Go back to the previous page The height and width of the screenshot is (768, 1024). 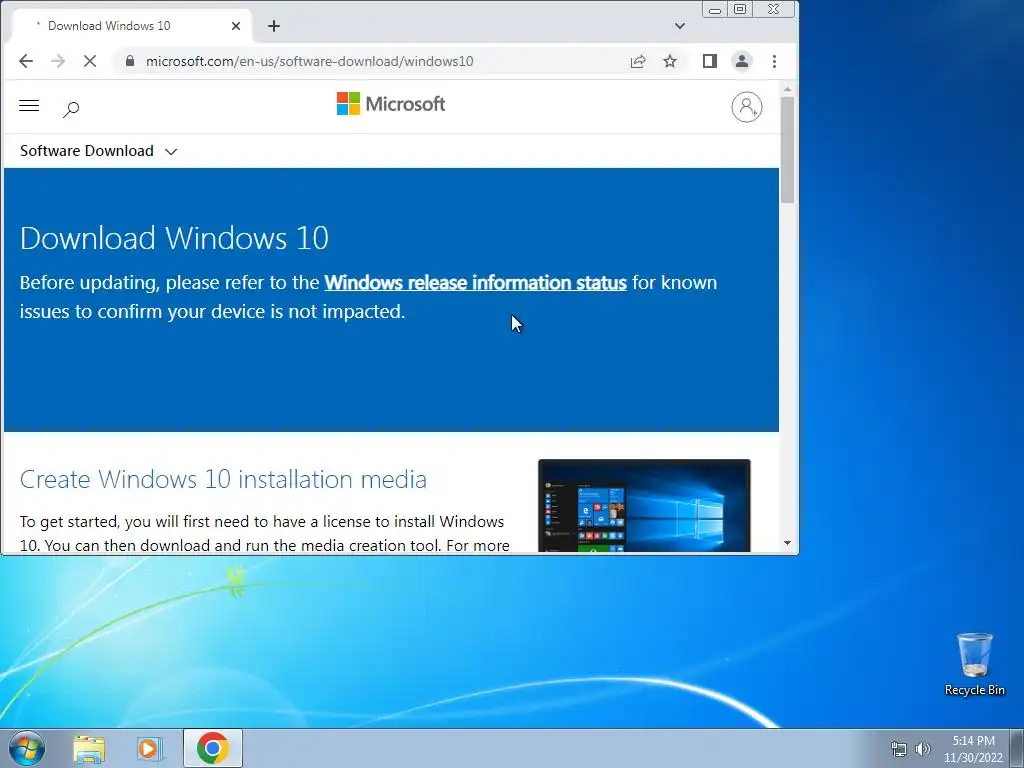coord(25,61)
